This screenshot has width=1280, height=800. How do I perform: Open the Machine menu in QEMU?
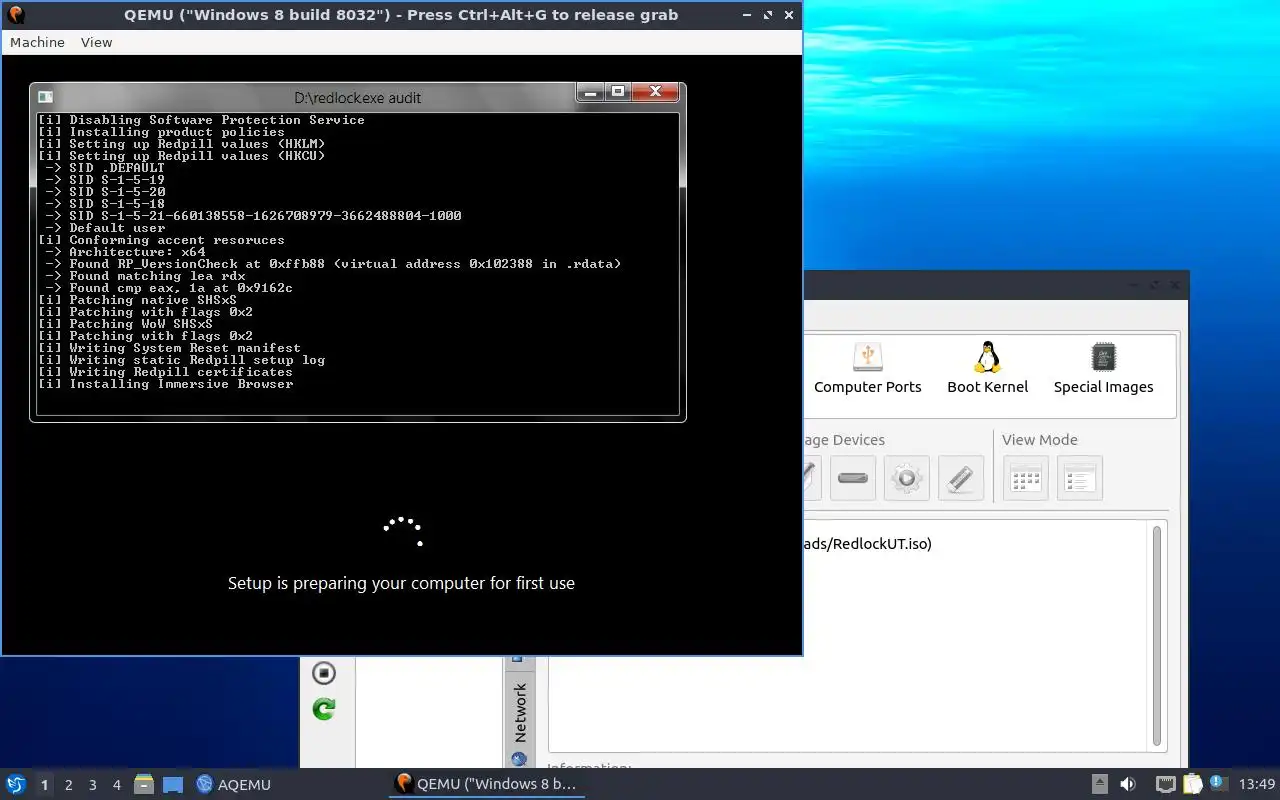pyautogui.click(x=37, y=42)
